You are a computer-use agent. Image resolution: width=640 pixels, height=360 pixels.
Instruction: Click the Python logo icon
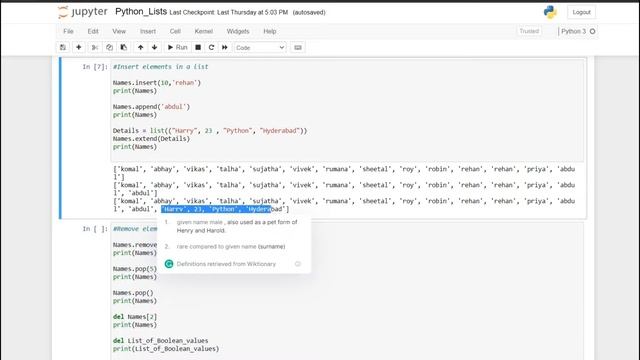(x=550, y=12)
